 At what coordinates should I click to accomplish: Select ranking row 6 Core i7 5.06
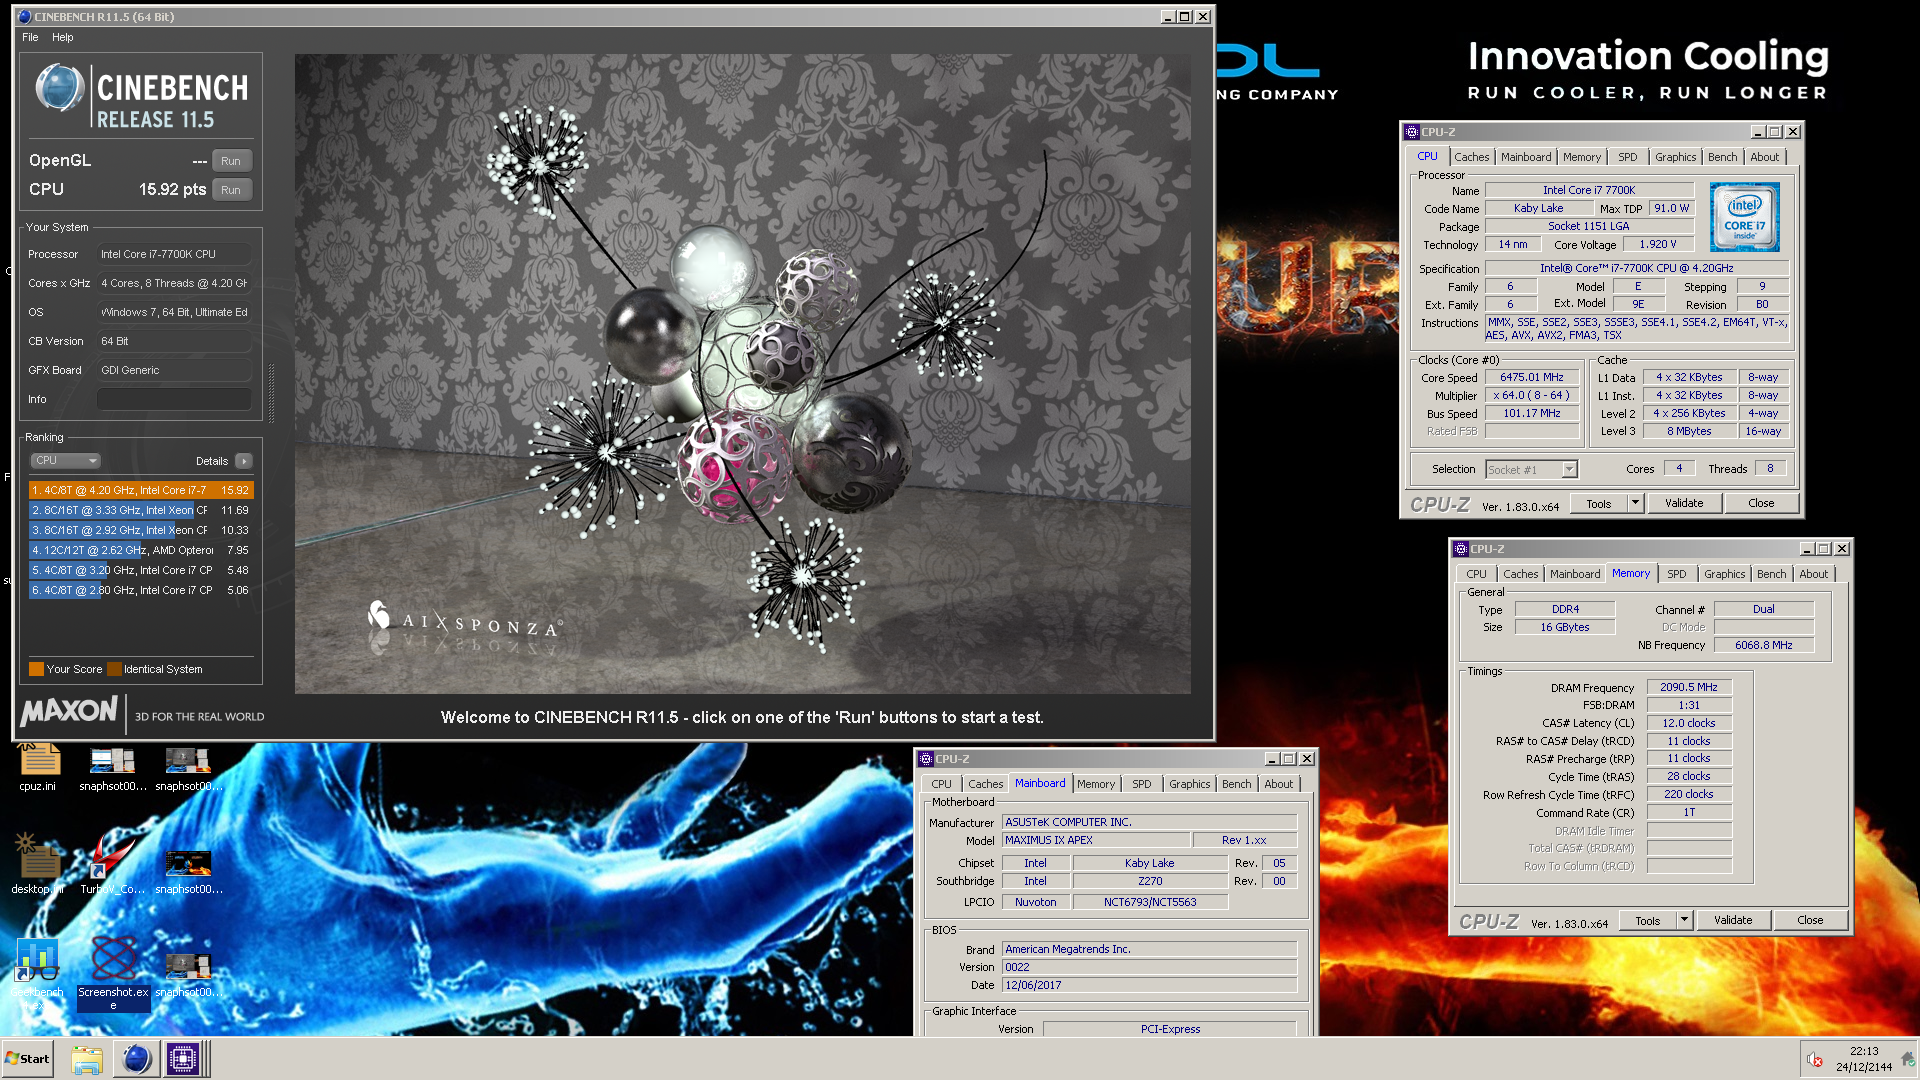tap(141, 590)
